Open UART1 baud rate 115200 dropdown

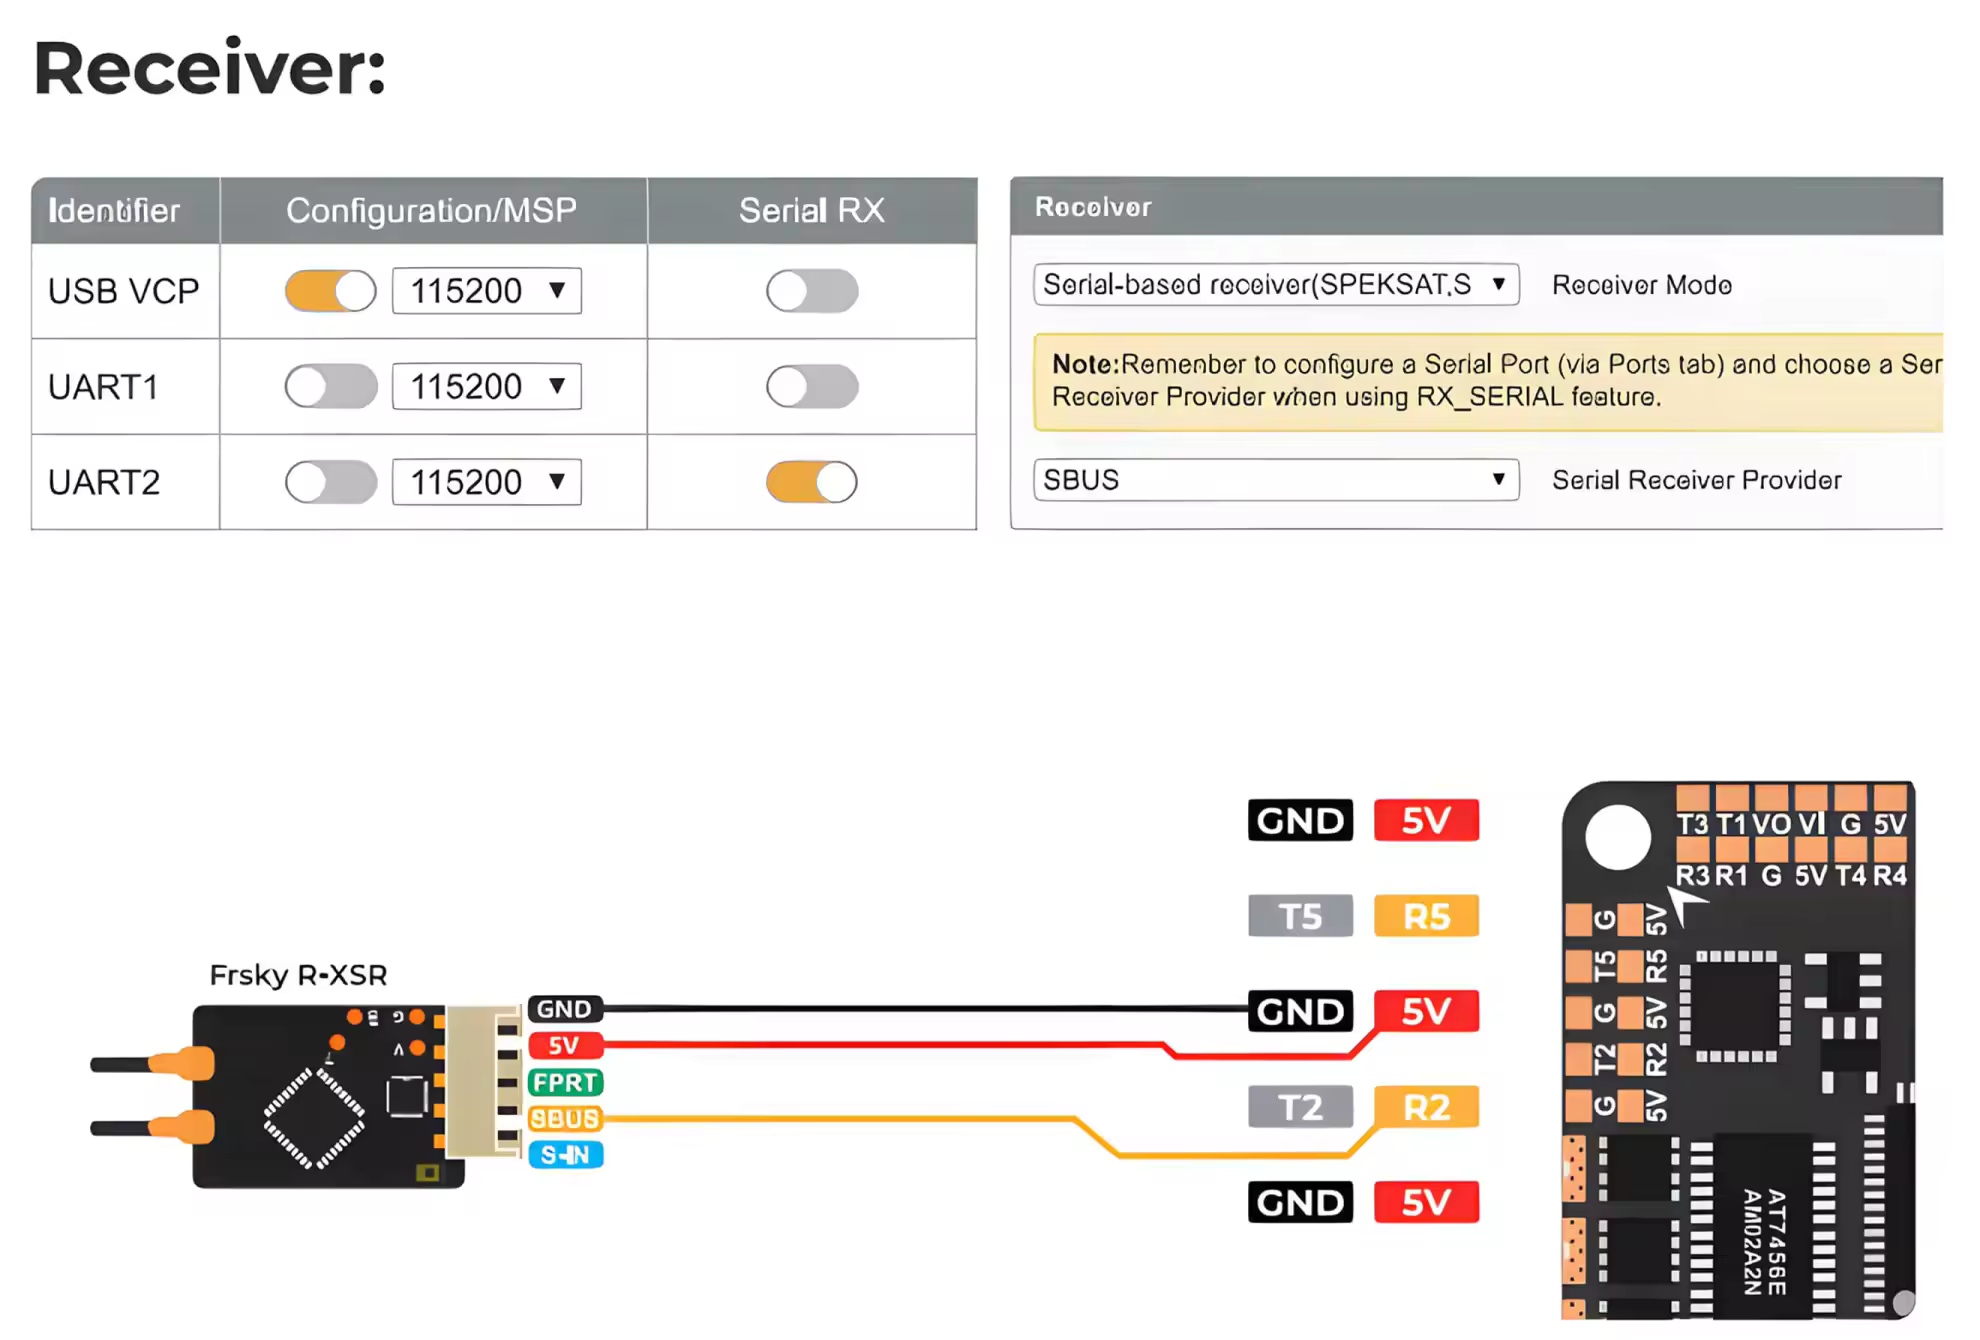pos(487,386)
